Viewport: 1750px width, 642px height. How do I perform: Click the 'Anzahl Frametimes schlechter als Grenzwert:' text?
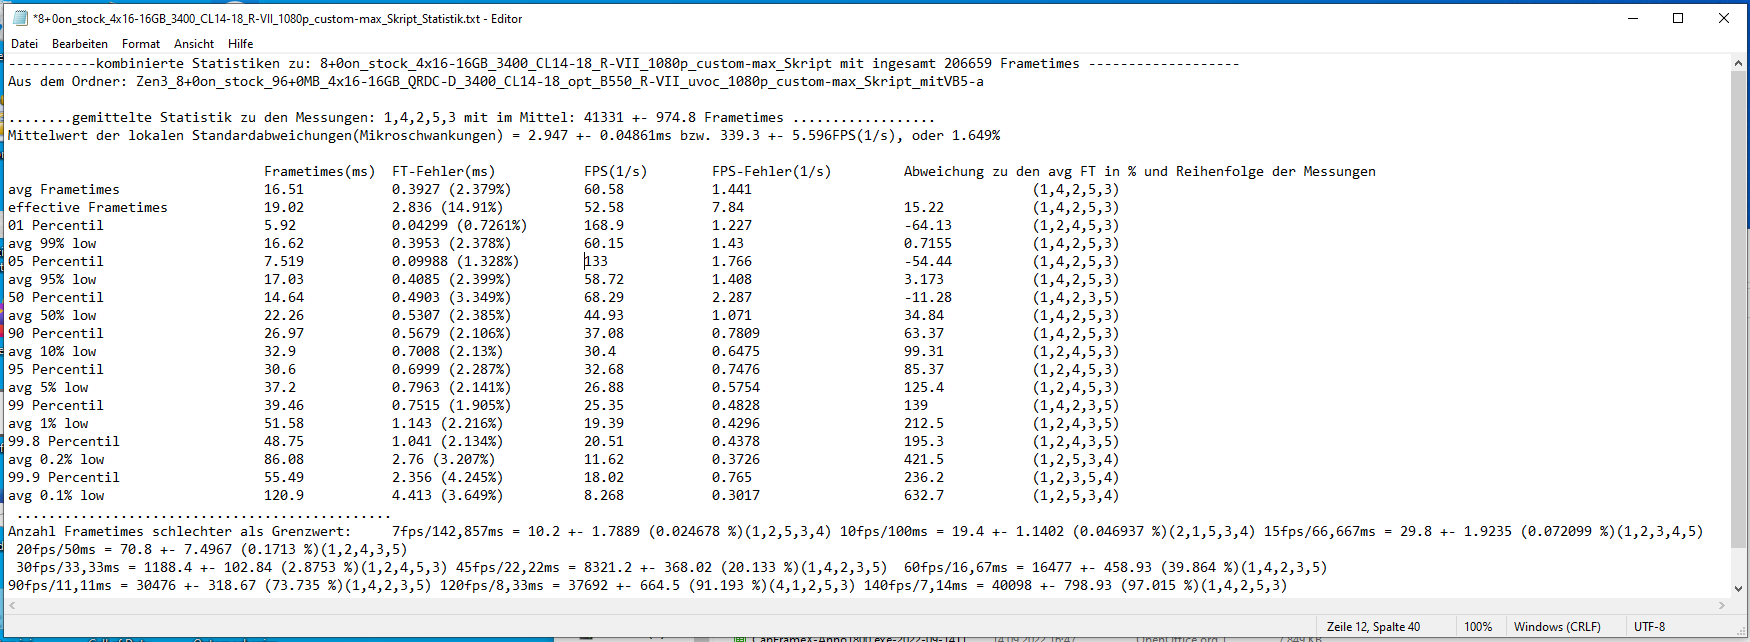(180, 532)
